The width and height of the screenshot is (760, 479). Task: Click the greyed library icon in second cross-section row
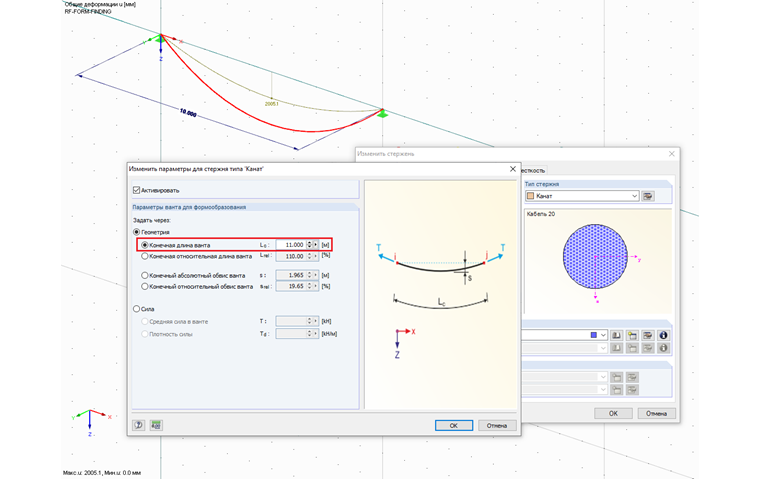pyautogui.click(x=617, y=348)
